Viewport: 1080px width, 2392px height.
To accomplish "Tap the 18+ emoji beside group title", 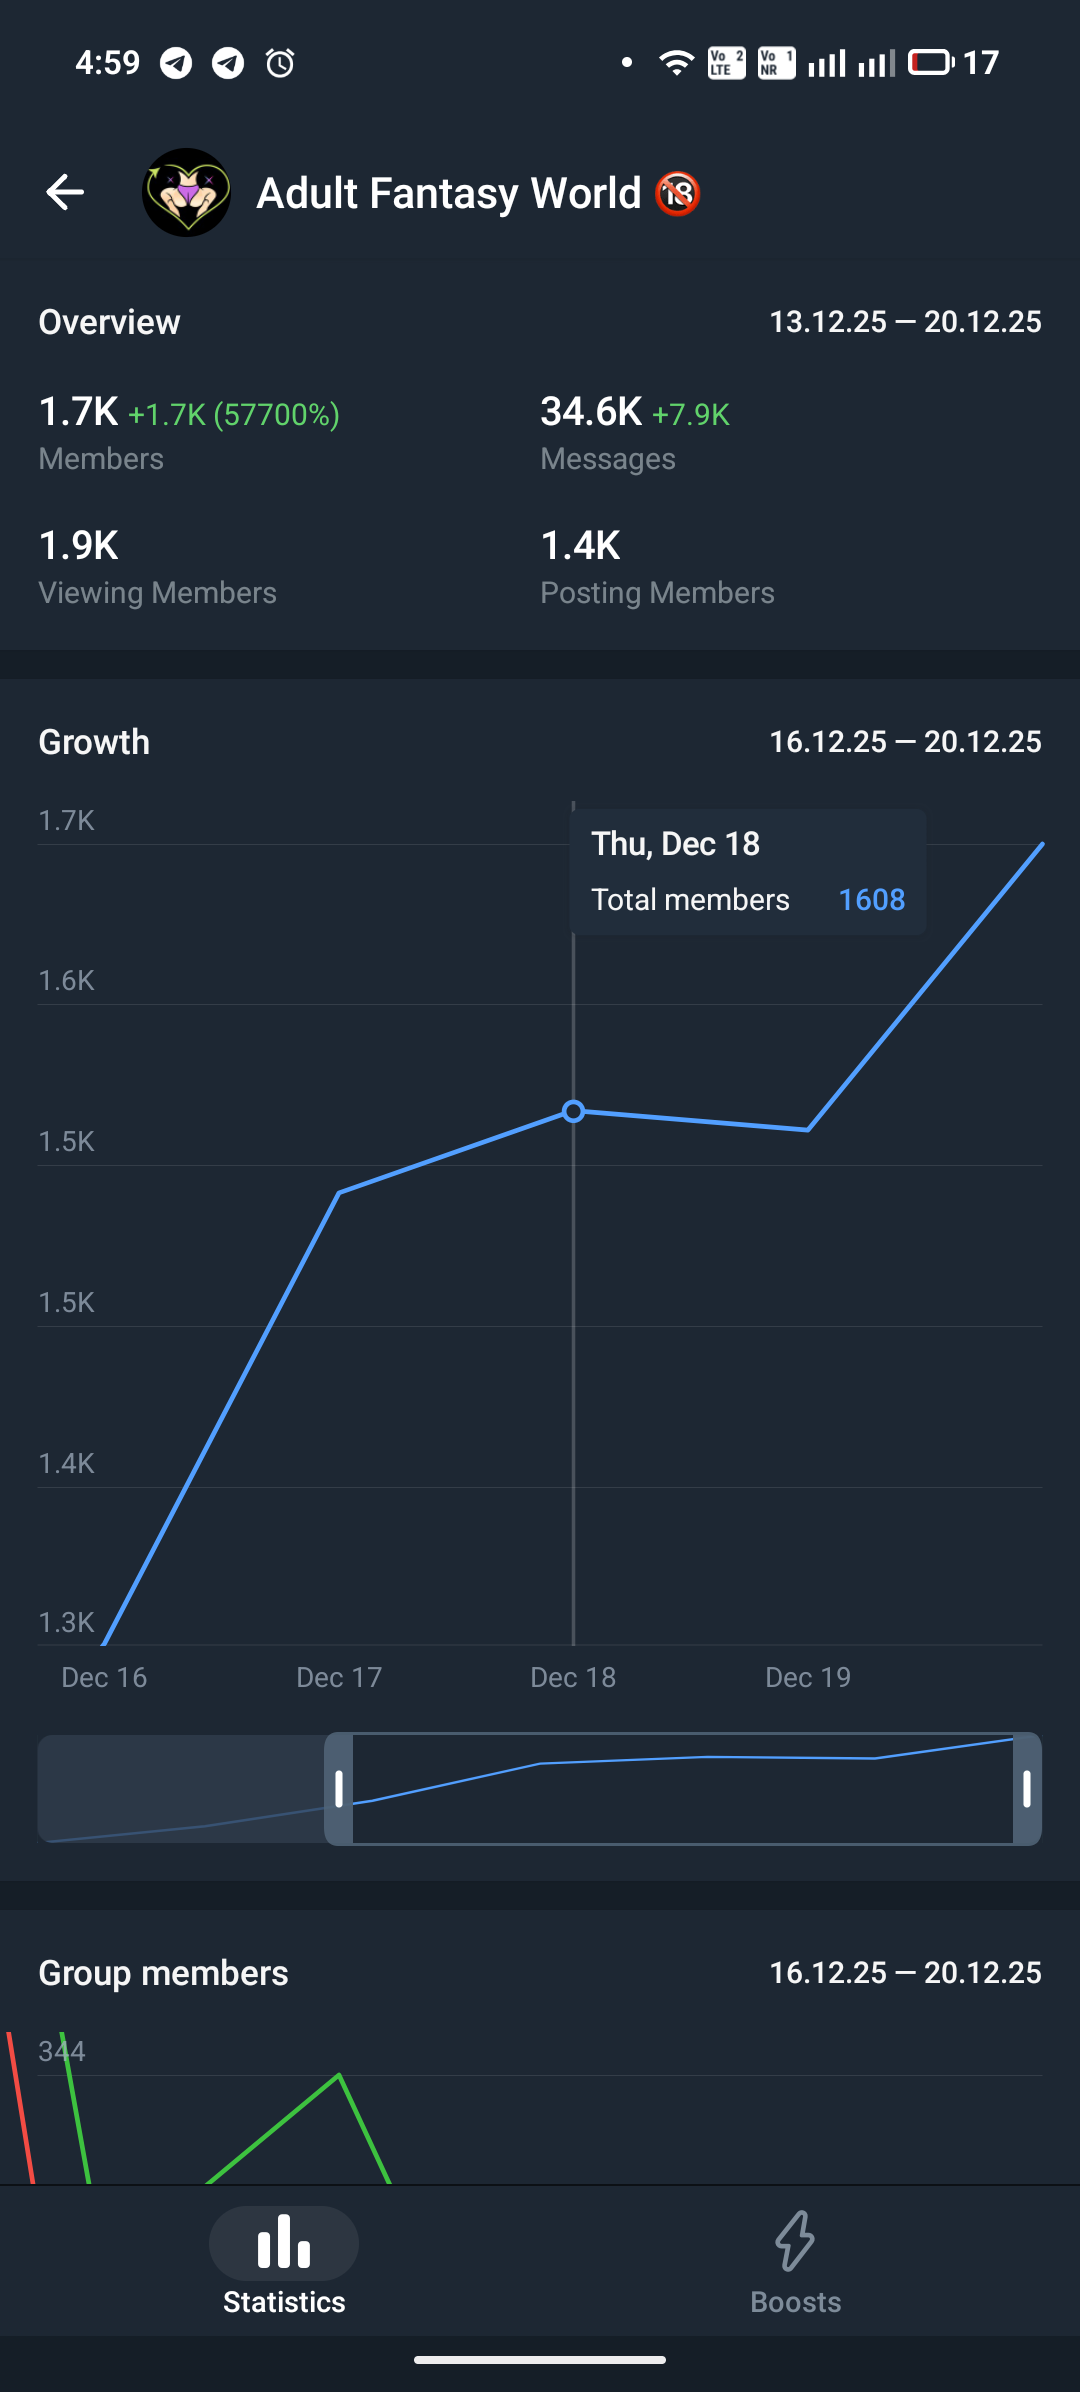I will coord(678,194).
